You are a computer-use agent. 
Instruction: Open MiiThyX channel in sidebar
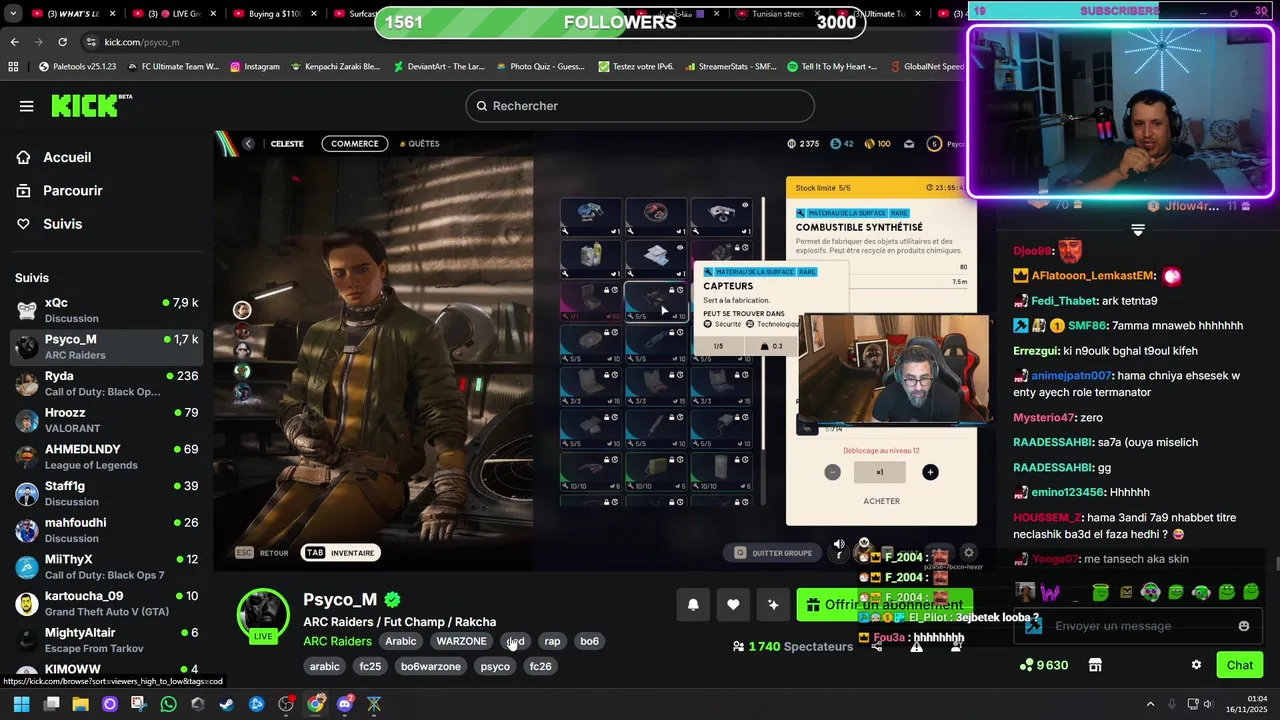point(106,567)
